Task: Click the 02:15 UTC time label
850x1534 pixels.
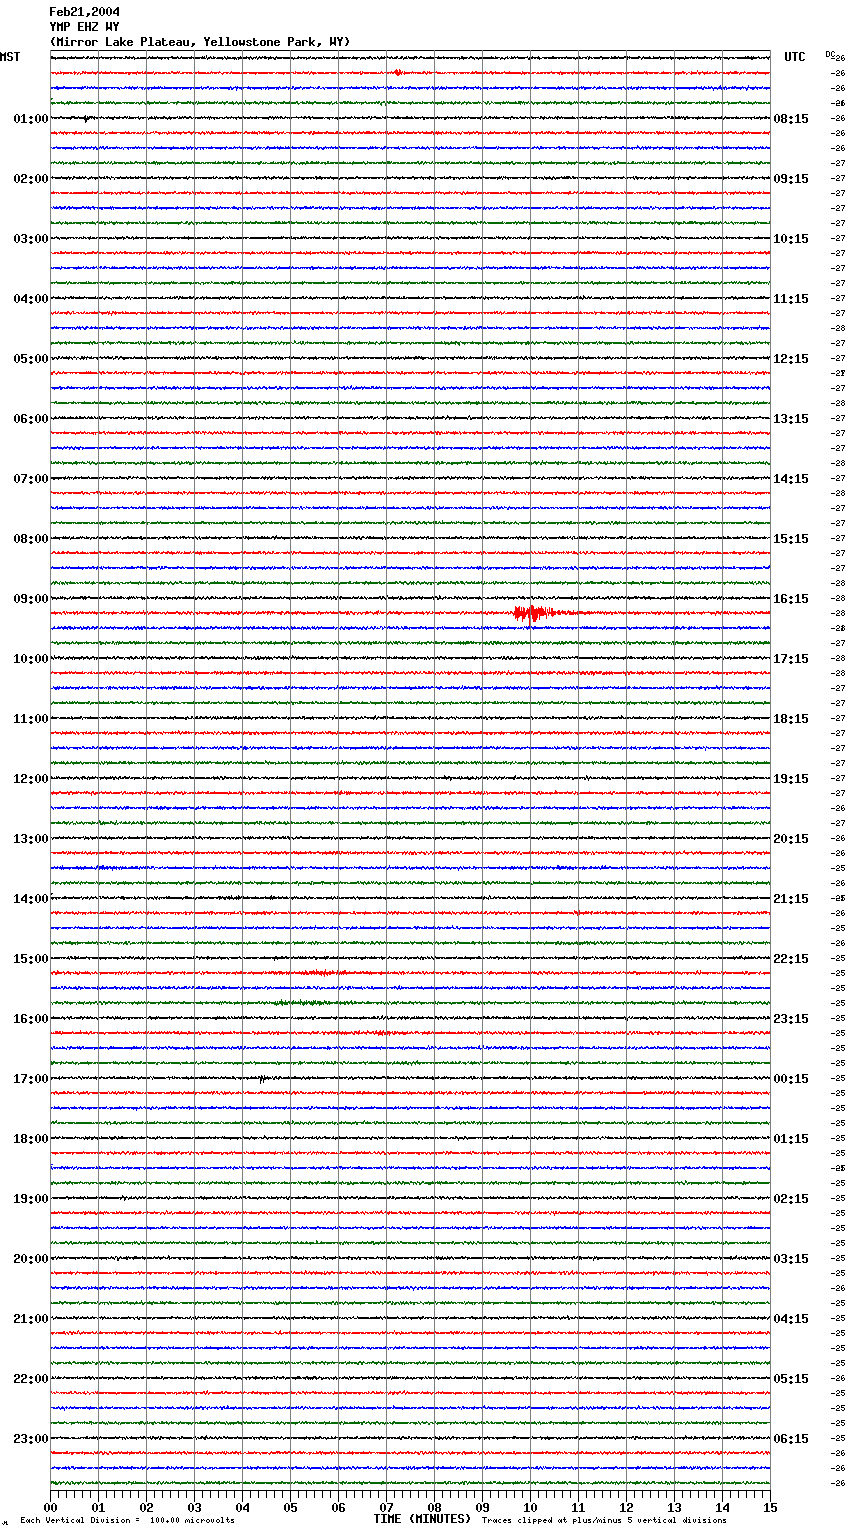Action: coord(791,1199)
